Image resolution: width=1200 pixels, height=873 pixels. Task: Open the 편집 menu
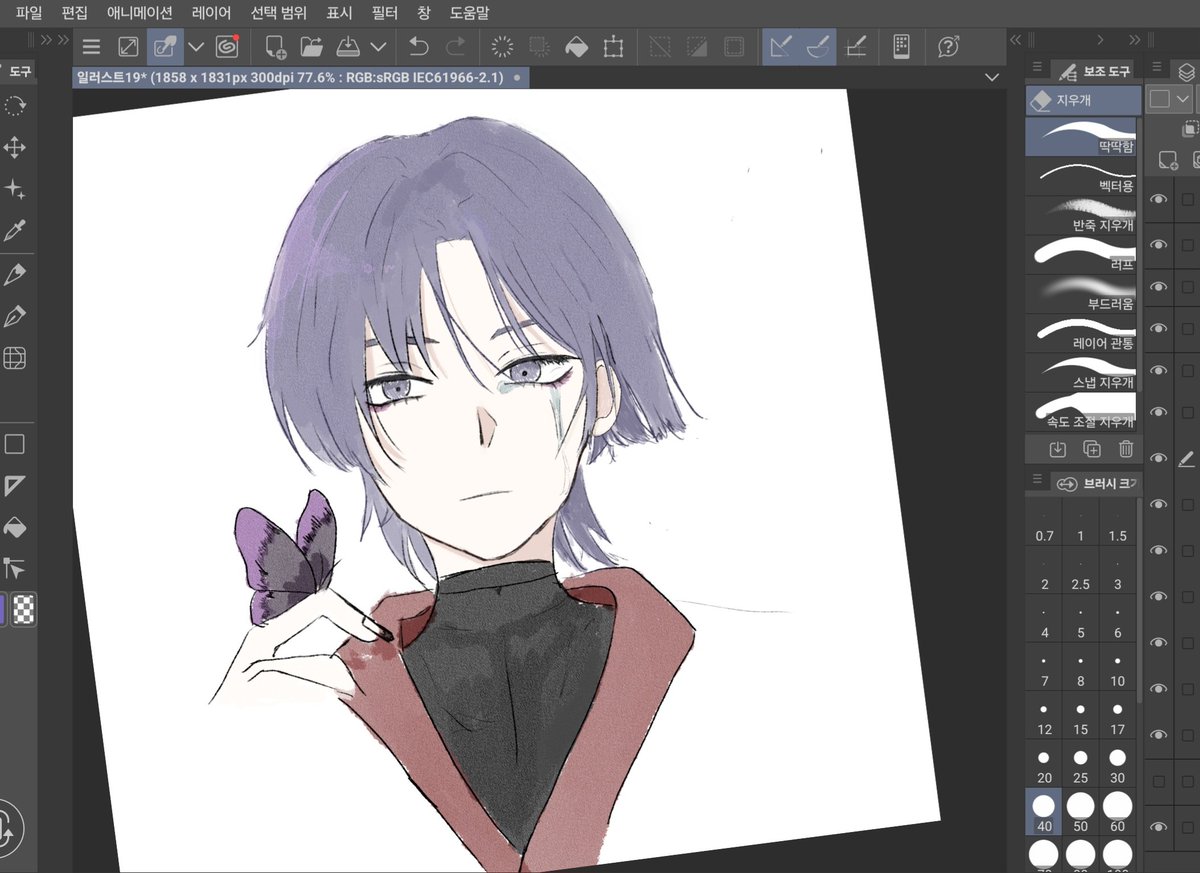(x=74, y=13)
